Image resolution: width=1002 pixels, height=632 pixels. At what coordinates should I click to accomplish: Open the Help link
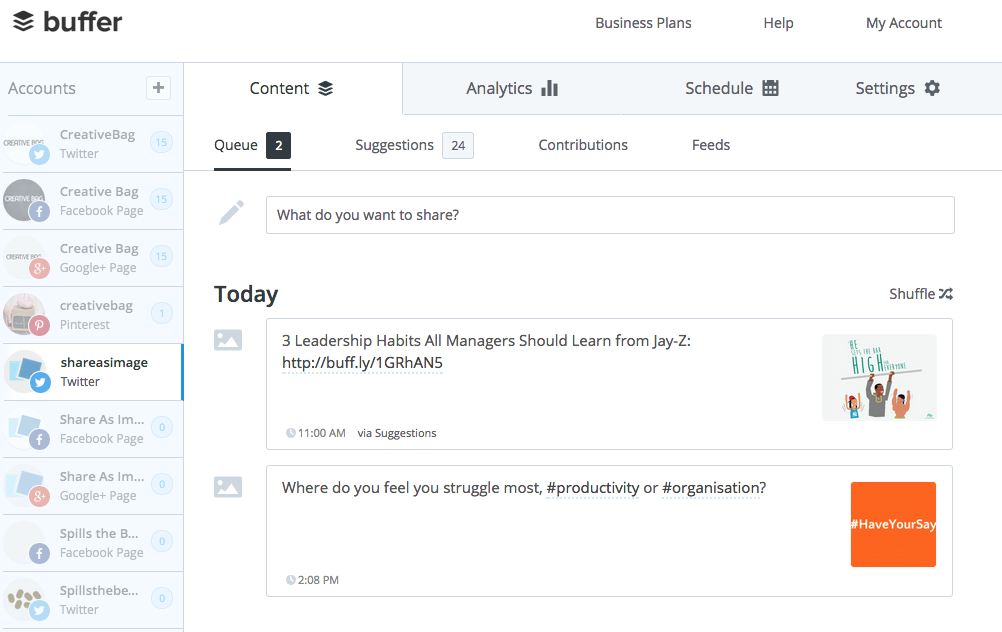(x=778, y=23)
